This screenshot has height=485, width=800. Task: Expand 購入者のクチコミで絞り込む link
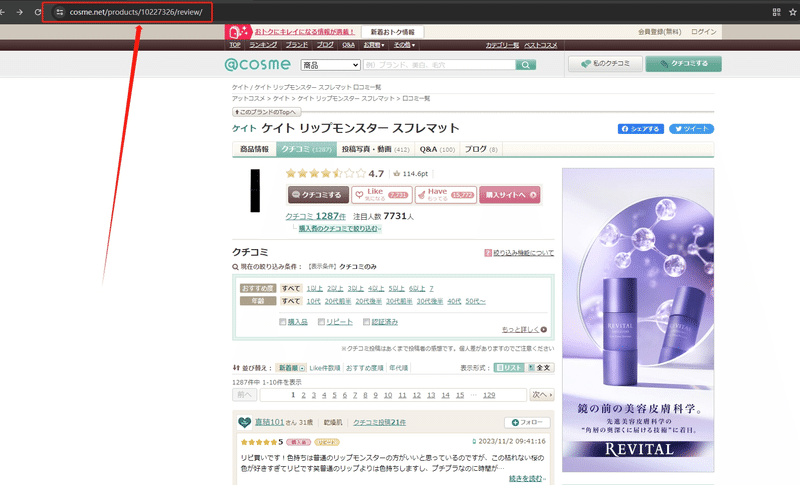click(340, 228)
